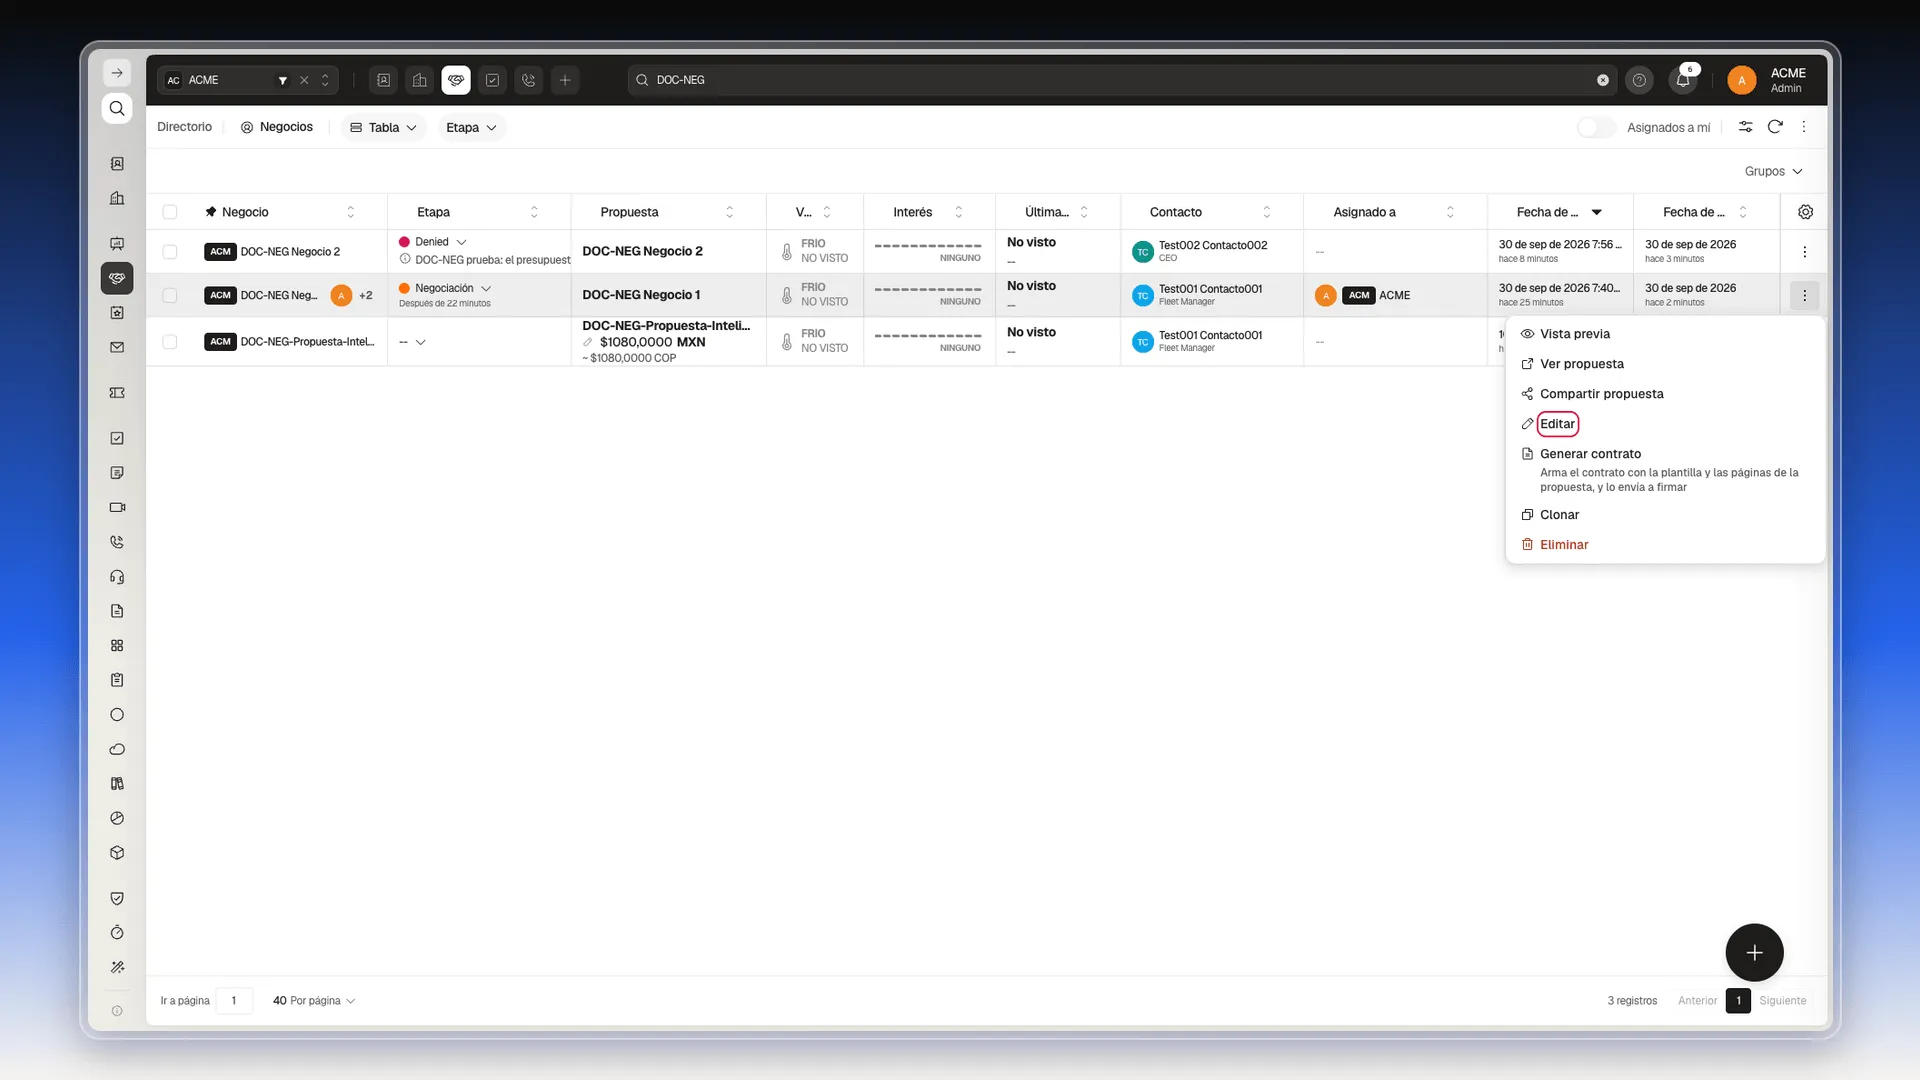1920x1080 pixels.
Task: Click the floating add plus button
Action: (x=1754, y=953)
